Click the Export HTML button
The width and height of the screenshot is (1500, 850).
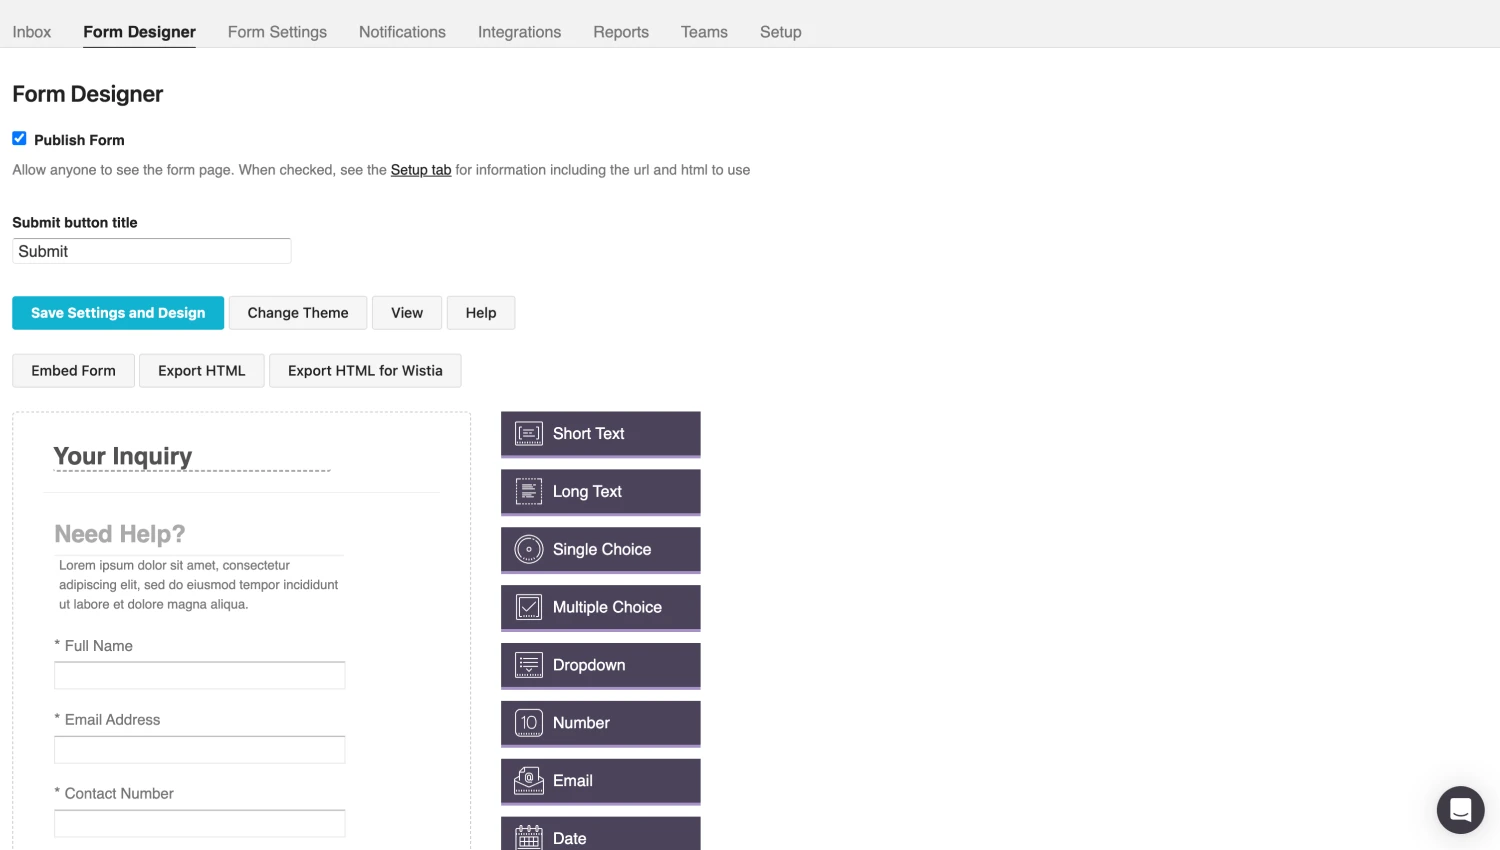(x=201, y=370)
